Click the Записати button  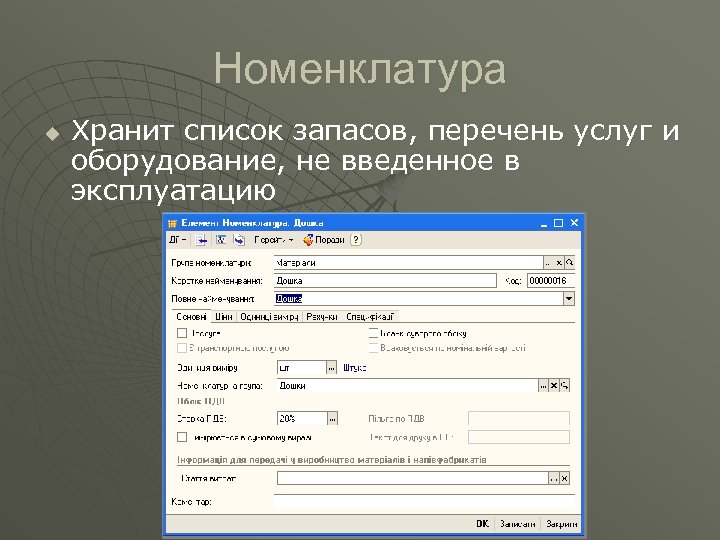(x=518, y=524)
